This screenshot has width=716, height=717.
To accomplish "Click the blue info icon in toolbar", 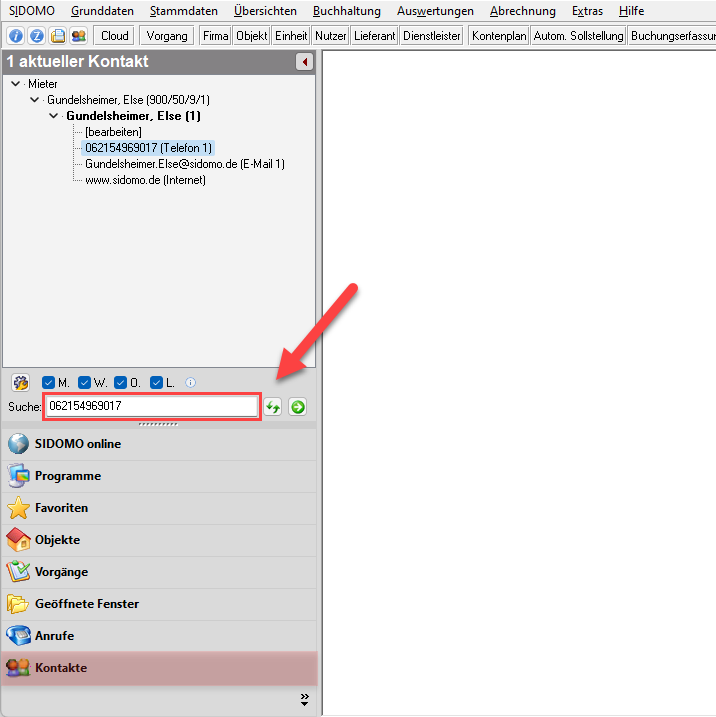I will click(x=16, y=36).
